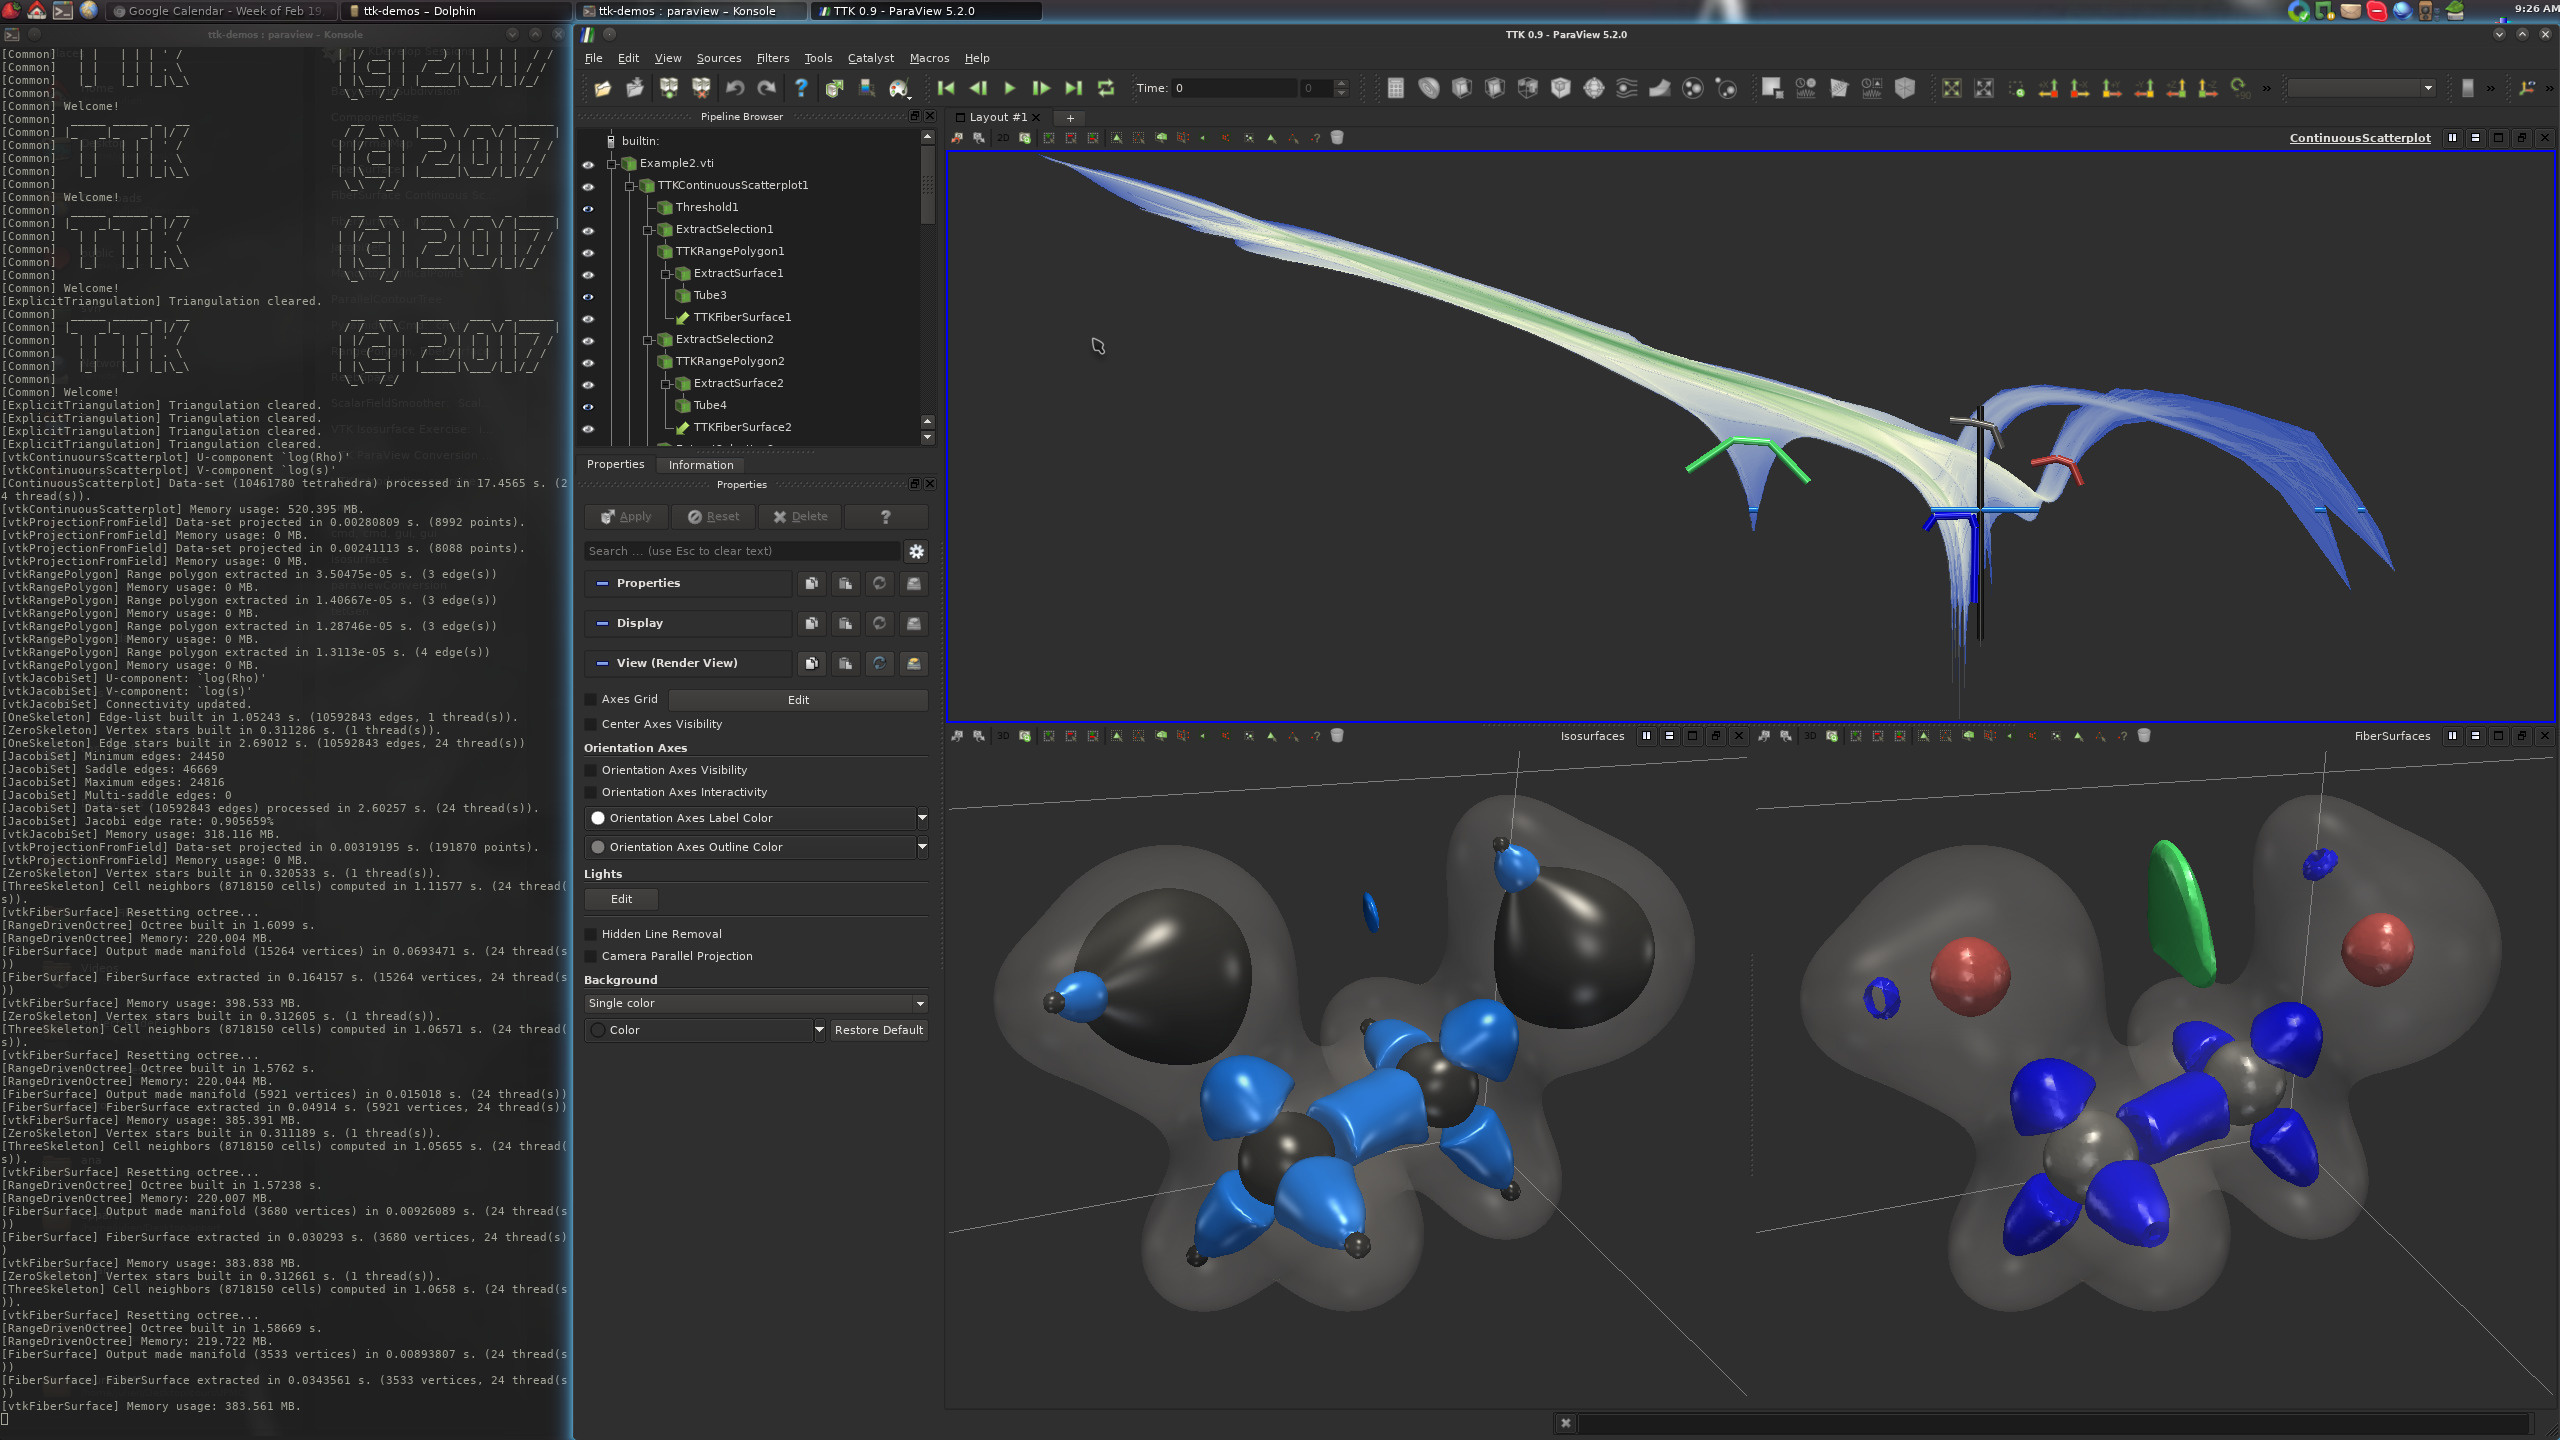
Task: Jump to the last frame
Action: pos(1073,88)
